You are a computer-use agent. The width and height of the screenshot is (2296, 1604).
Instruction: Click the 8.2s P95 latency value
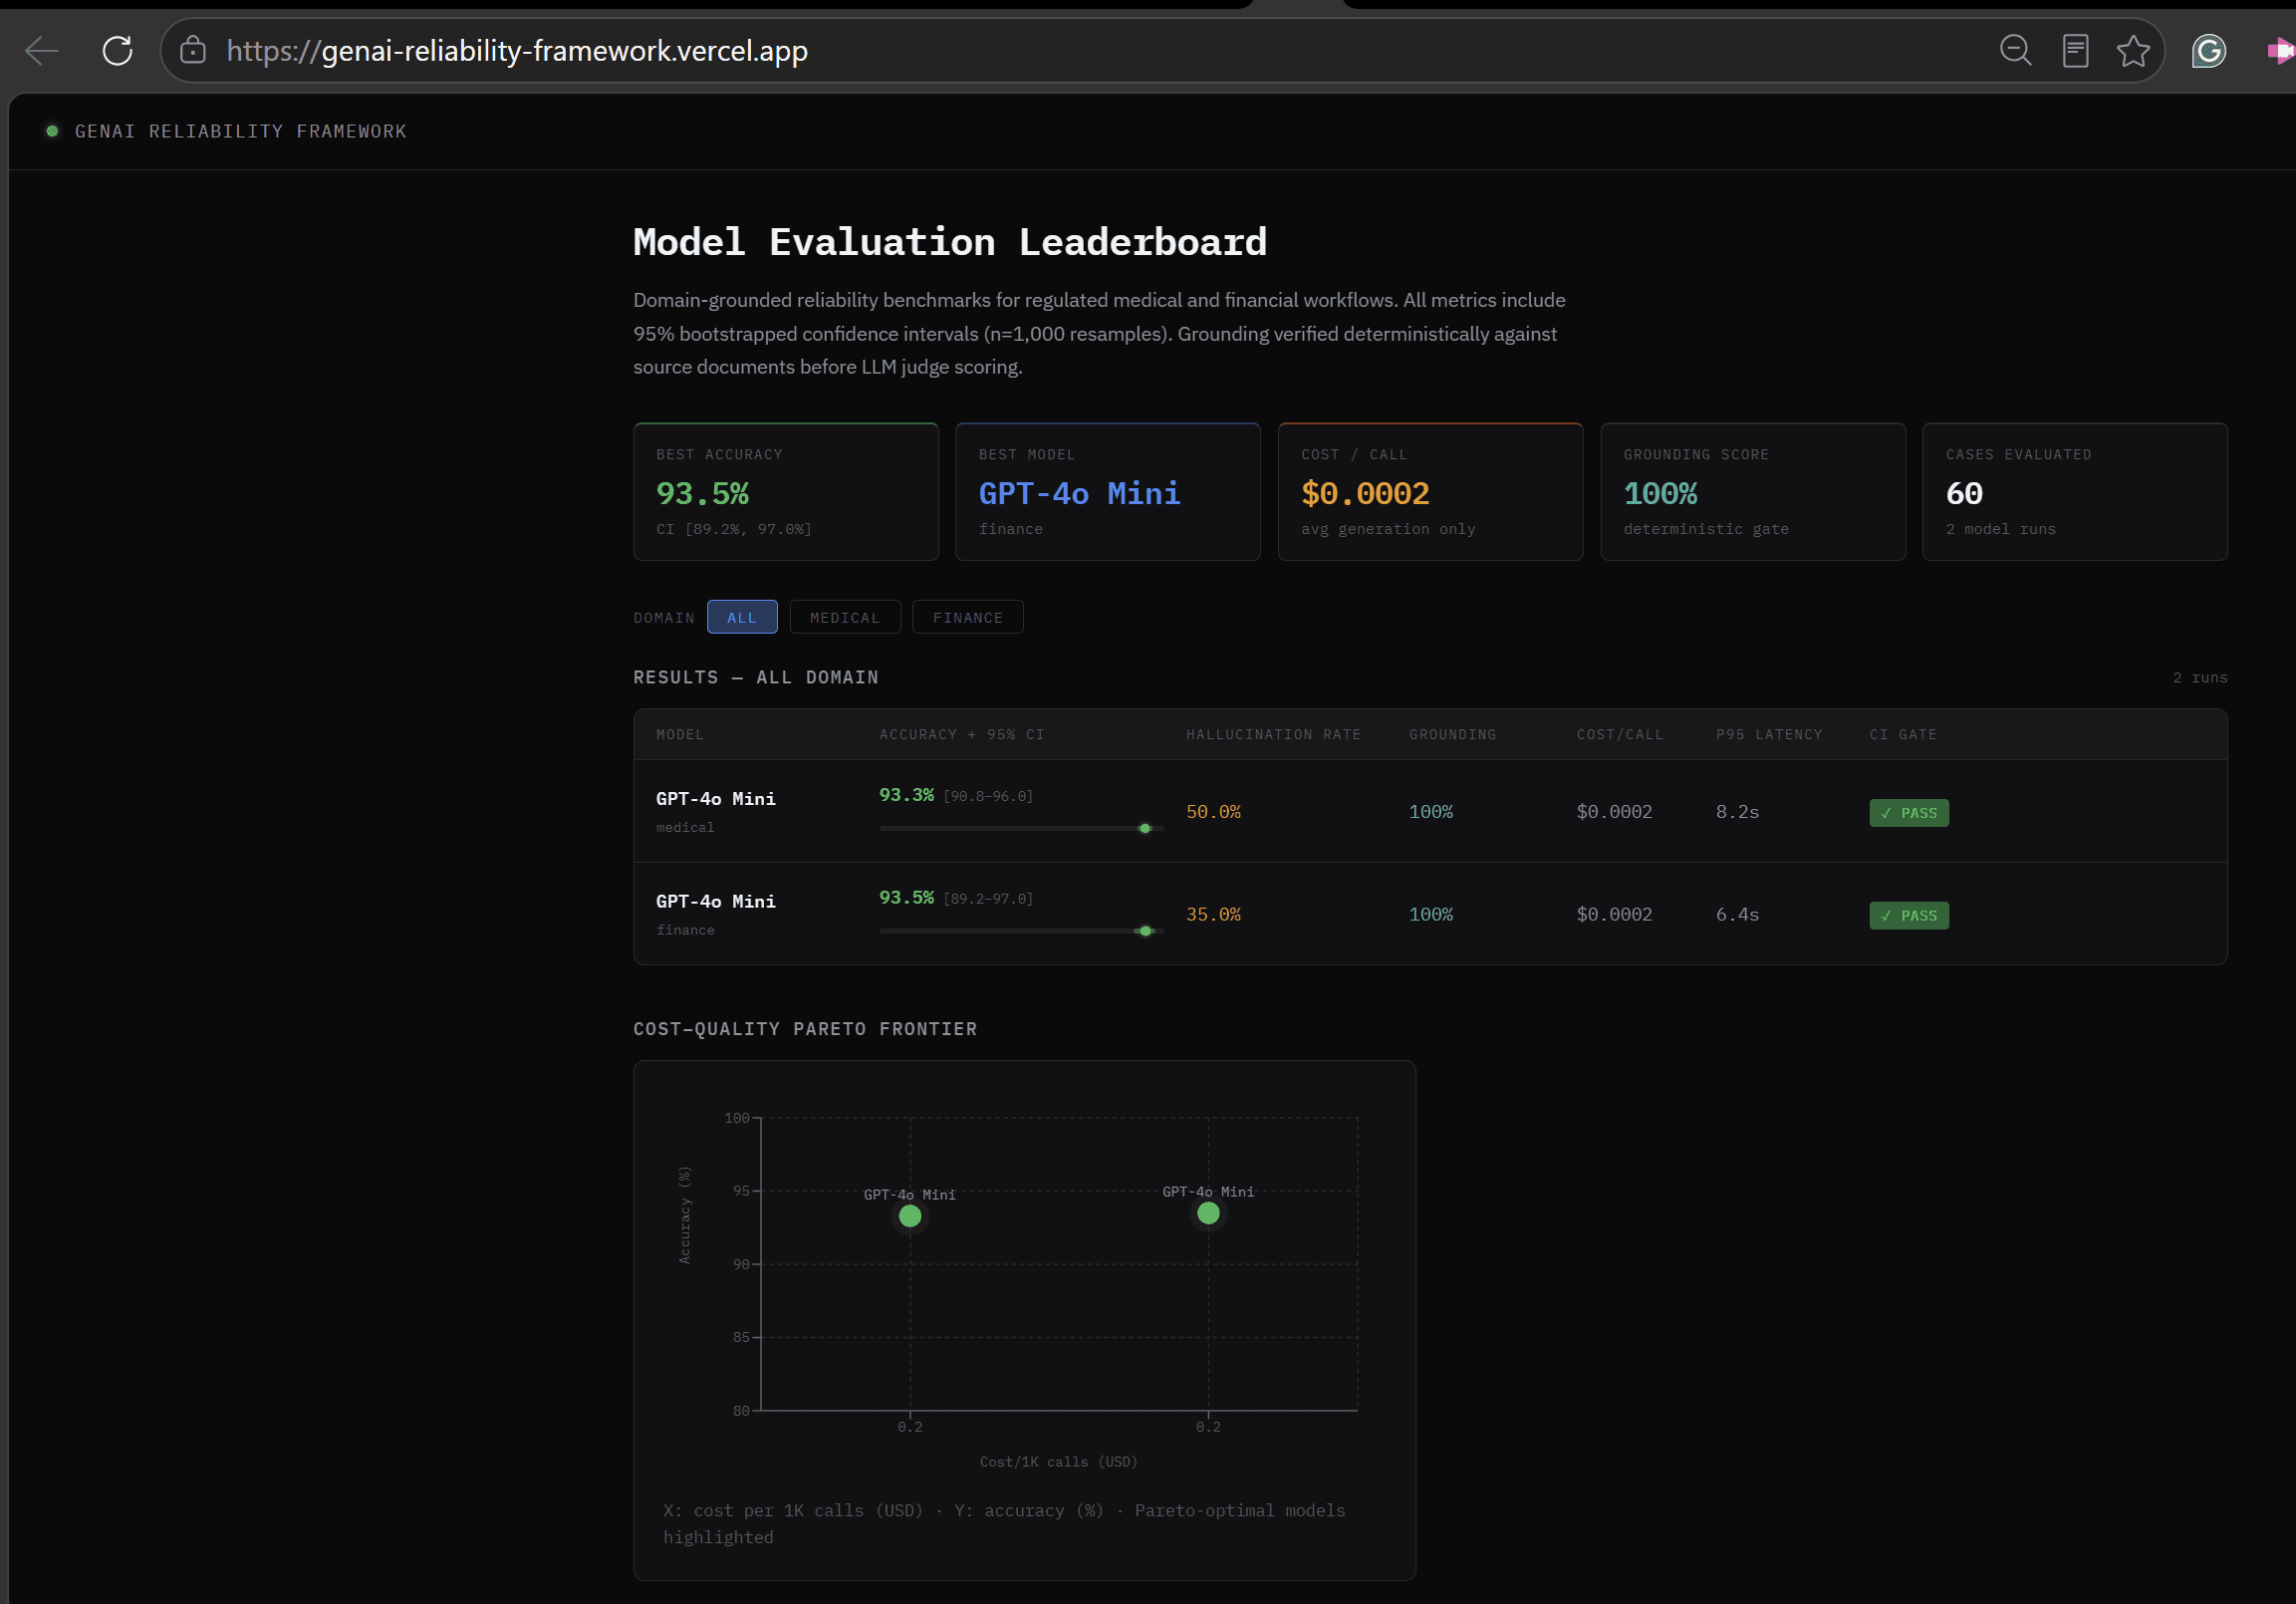[1738, 812]
